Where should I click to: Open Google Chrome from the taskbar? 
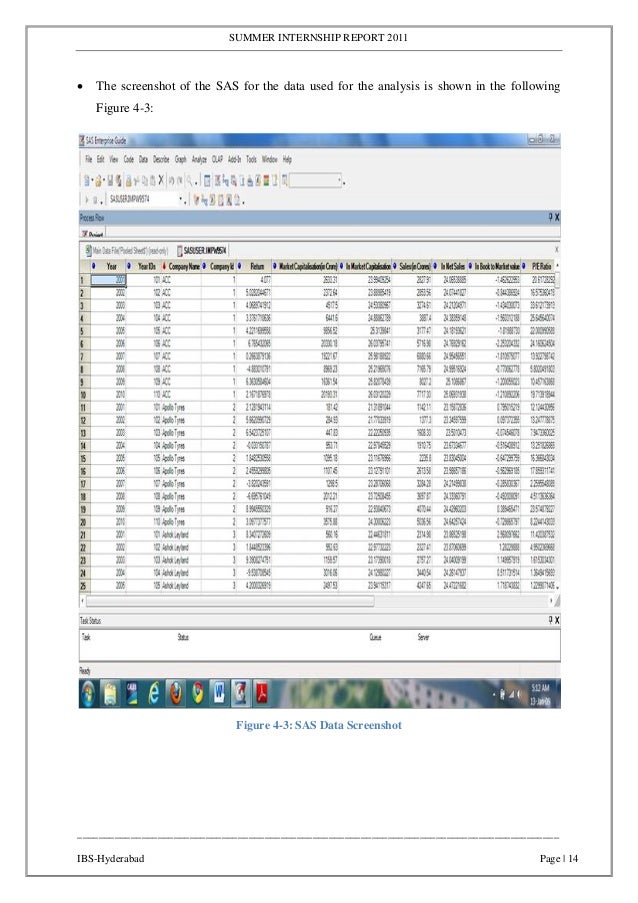[x=198, y=694]
